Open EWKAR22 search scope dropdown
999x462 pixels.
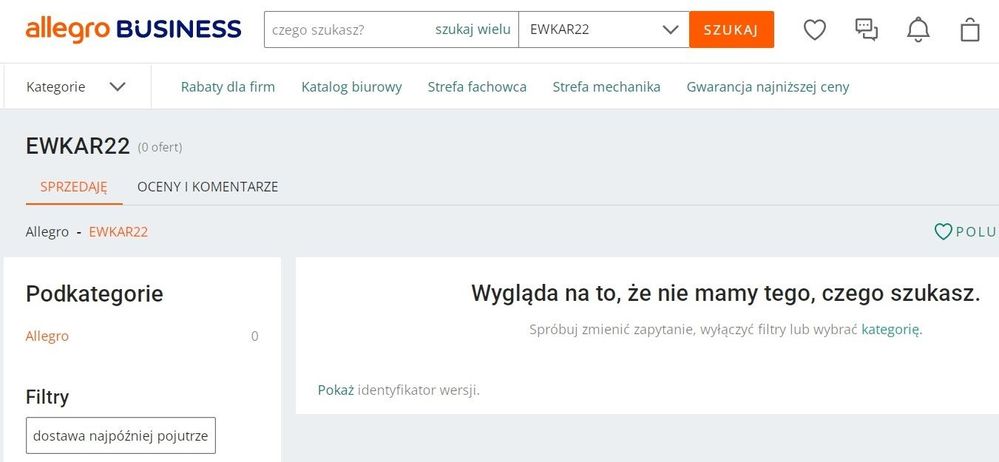[603, 29]
